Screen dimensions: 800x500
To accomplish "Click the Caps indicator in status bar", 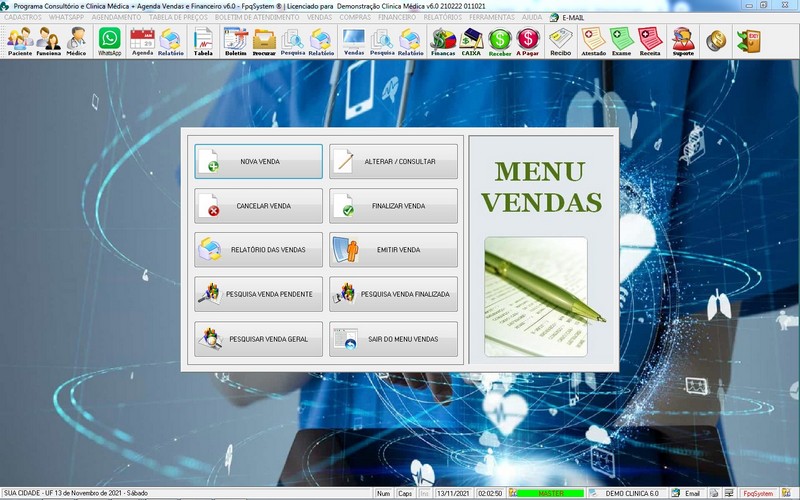I will [x=405, y=493].
